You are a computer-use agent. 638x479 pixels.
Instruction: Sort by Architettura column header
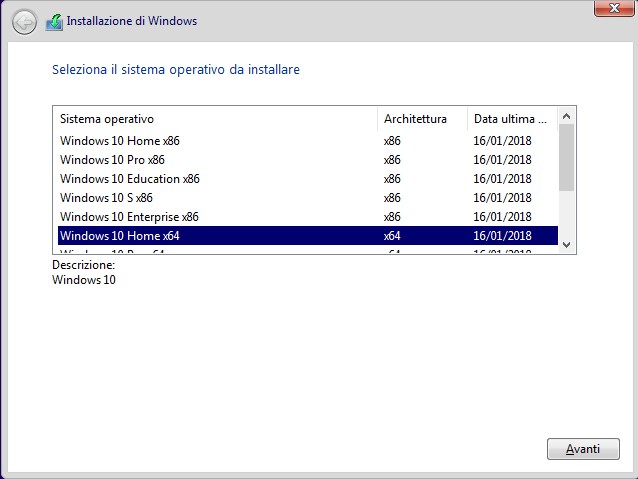click(x=422, y=119)
